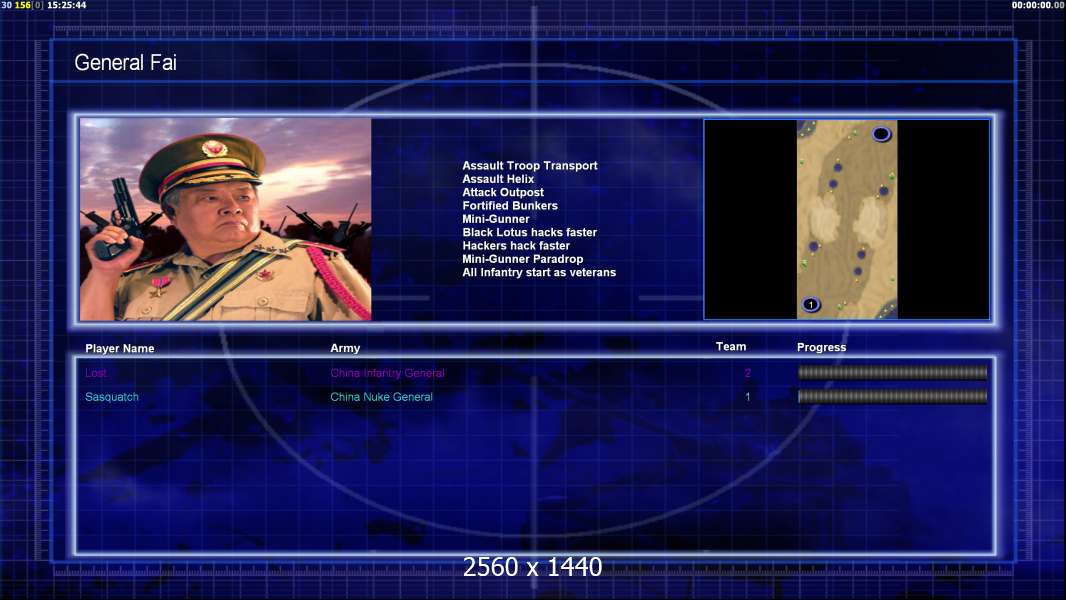Click the map preview thumbnail
The image size is (1066, 600).
846,219
